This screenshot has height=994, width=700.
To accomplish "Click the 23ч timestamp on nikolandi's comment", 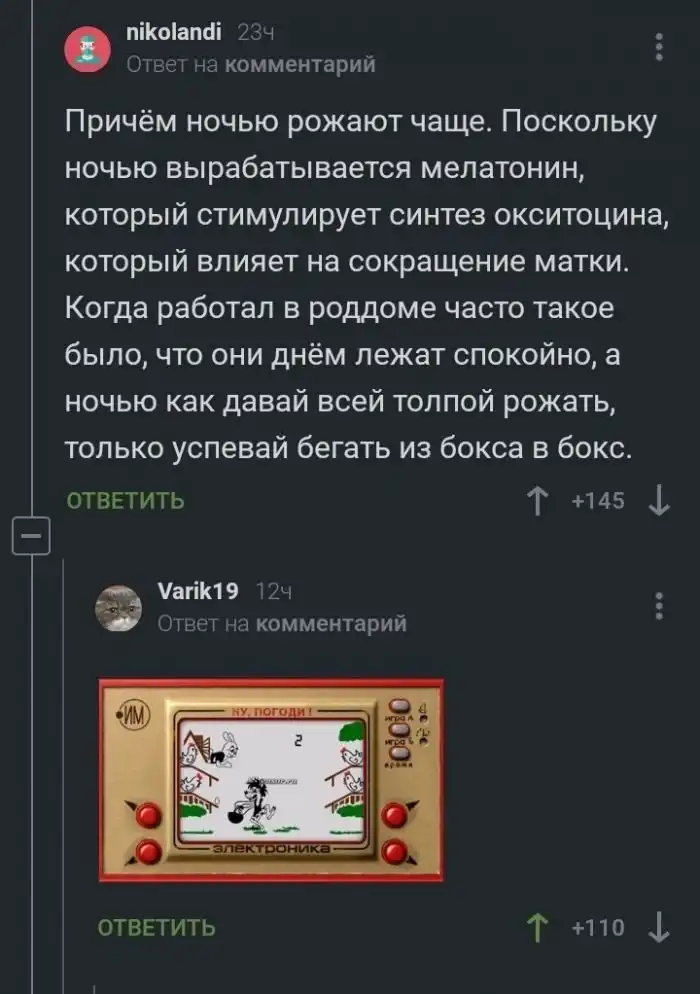I will tap(256, 32).
